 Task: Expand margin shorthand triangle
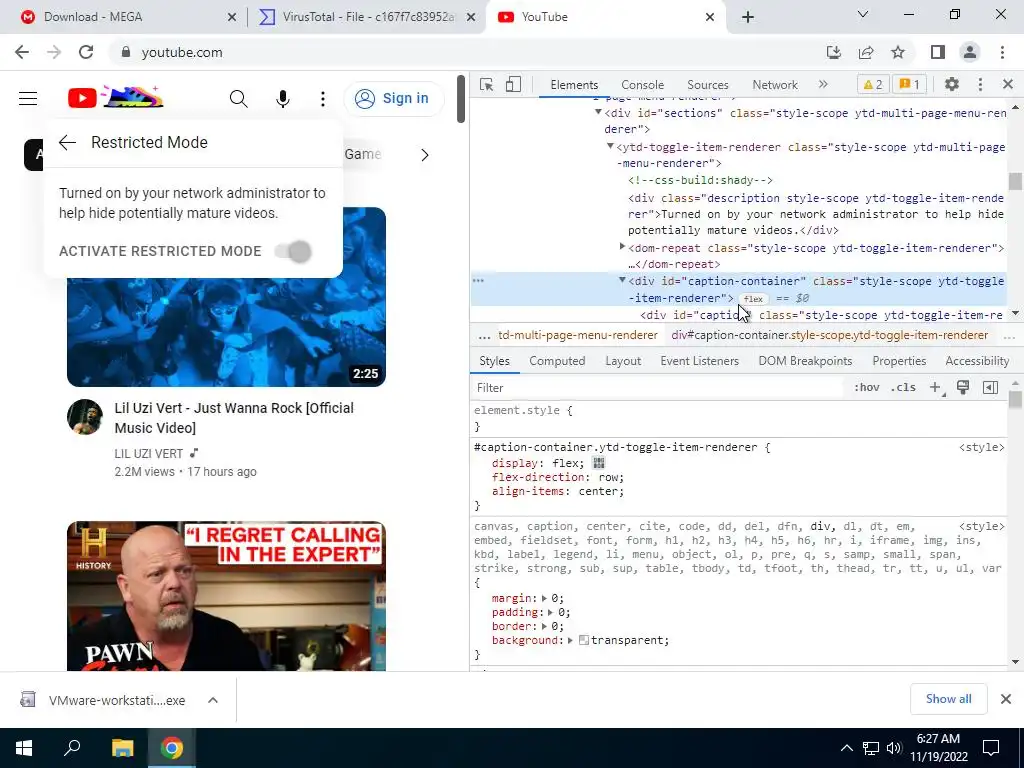coord(544,598)
